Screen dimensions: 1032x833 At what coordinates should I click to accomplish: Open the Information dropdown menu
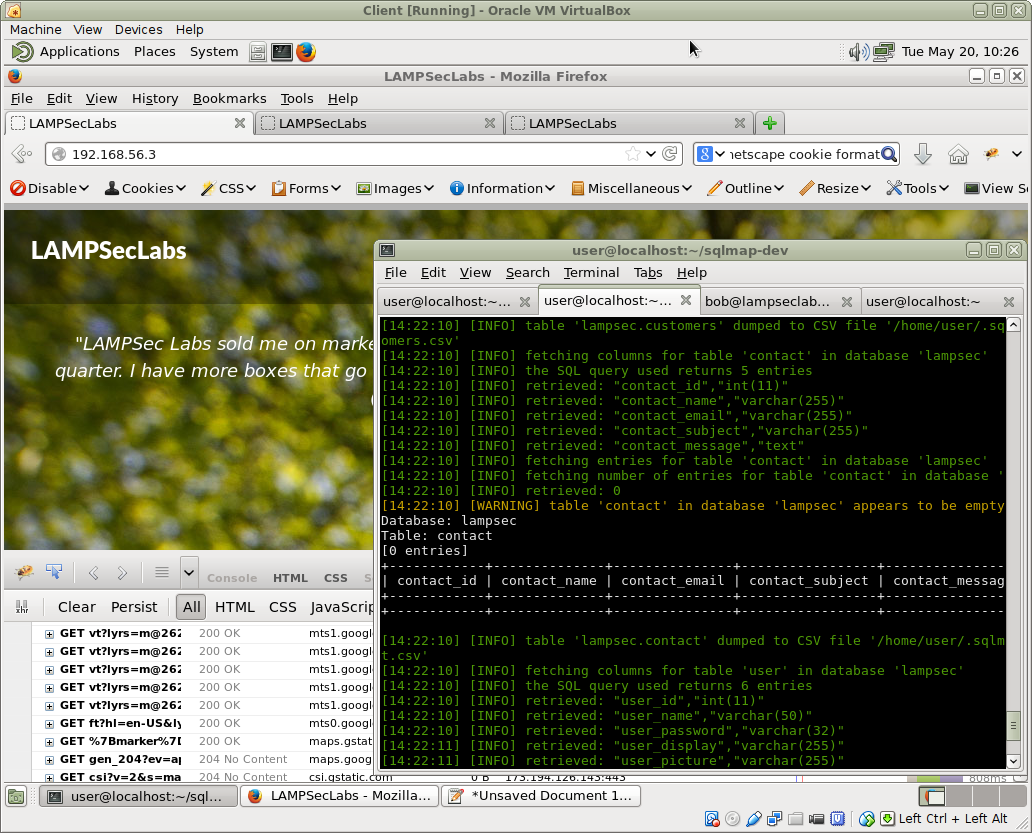pyautogui.click(x=502, y=188)
